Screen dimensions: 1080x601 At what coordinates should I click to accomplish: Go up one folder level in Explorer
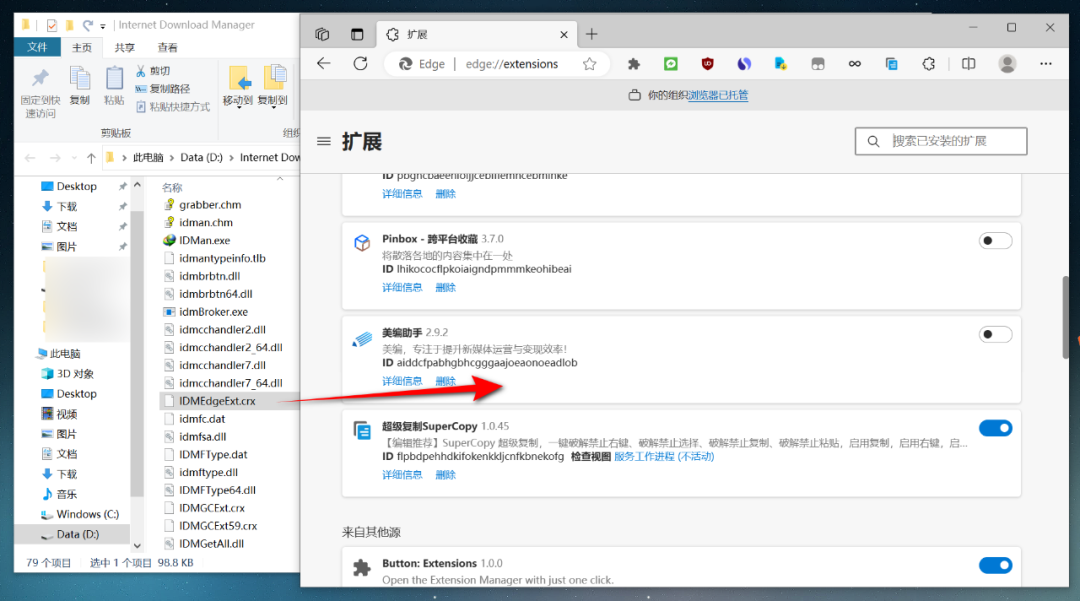(91, 158)
